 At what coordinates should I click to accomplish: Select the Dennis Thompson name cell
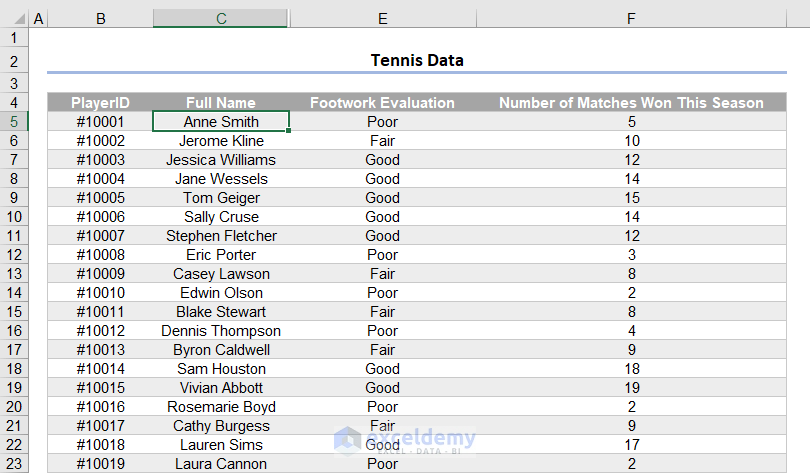click(x=221, y=331)
